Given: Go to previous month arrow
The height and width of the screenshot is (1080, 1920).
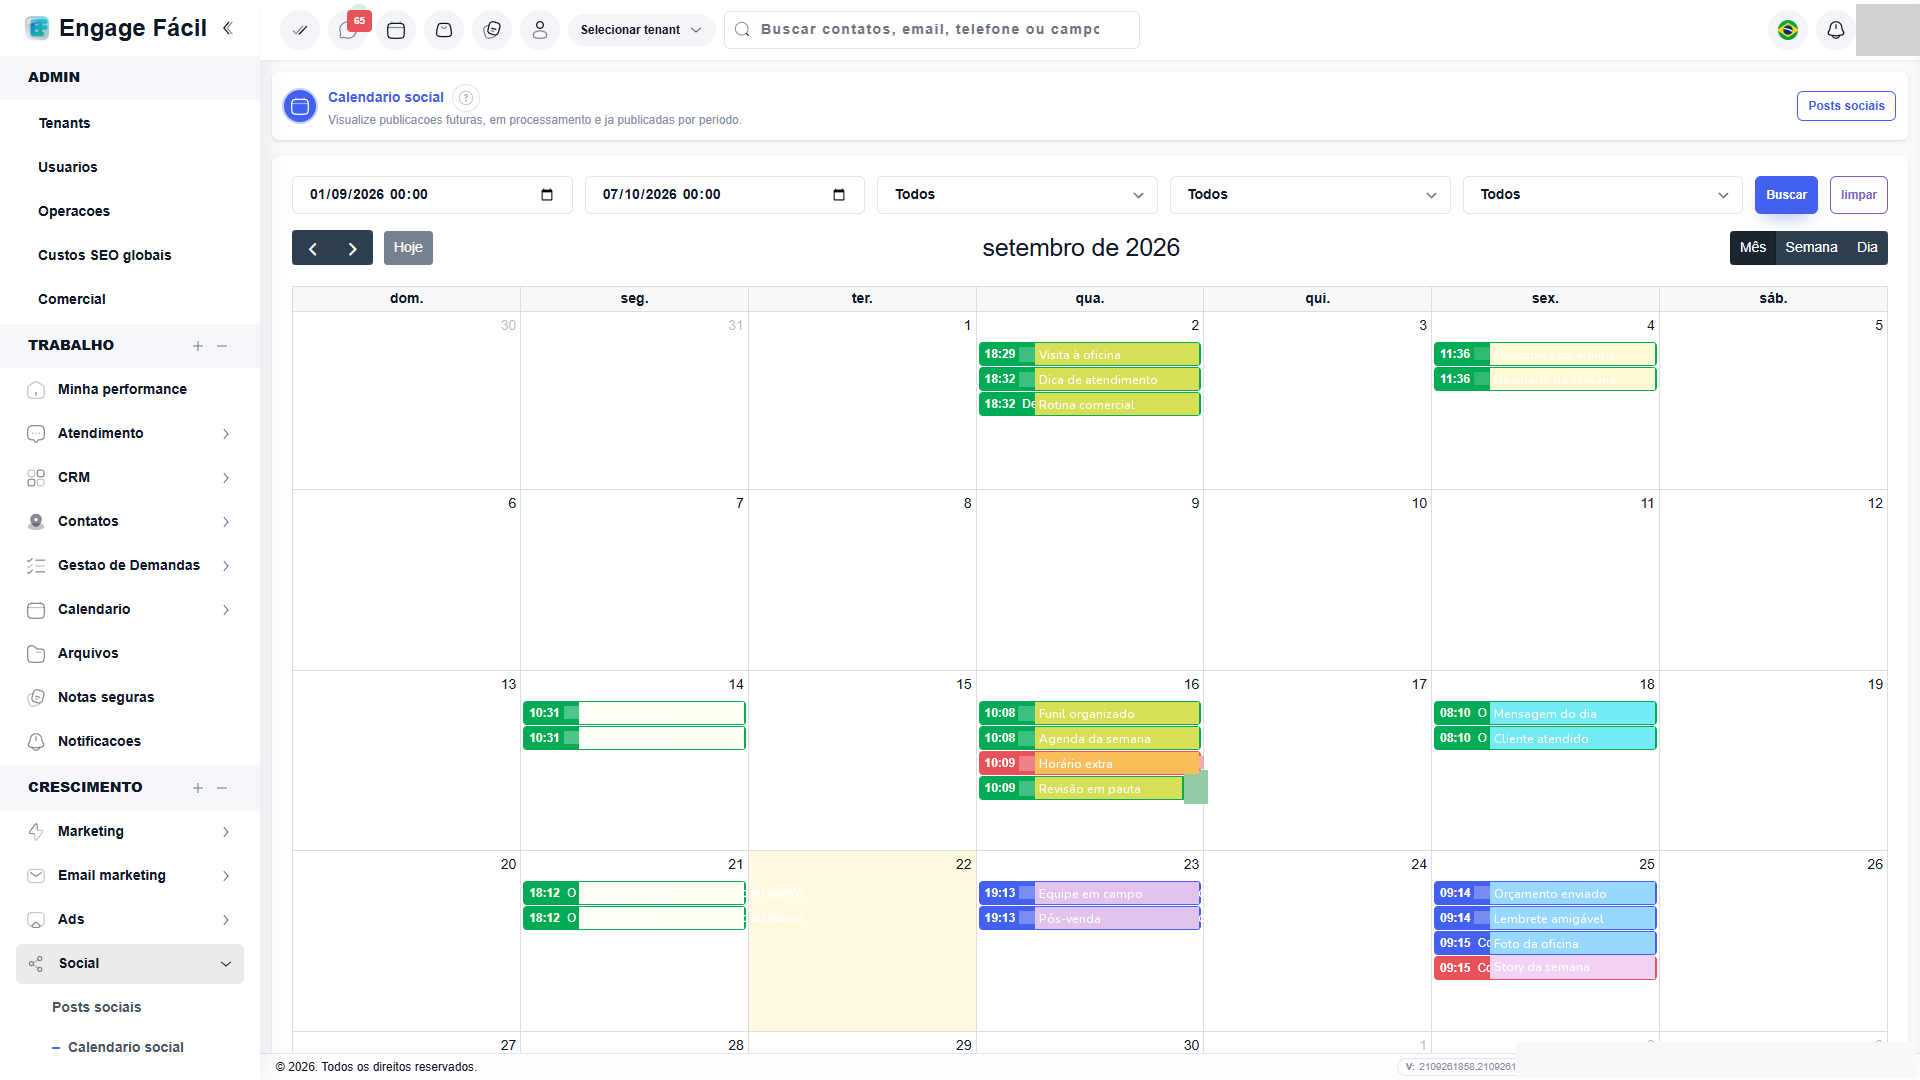Looking at the screenshot, I should pos(313,248).
